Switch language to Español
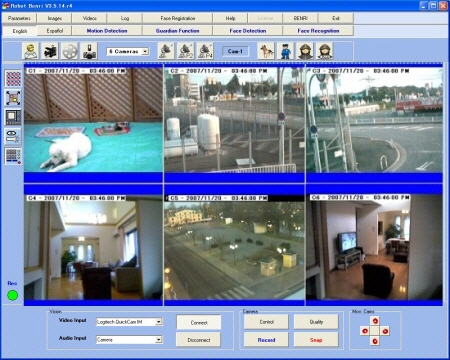This screenshot has height=360, width=450. click(x=55, y=31)
